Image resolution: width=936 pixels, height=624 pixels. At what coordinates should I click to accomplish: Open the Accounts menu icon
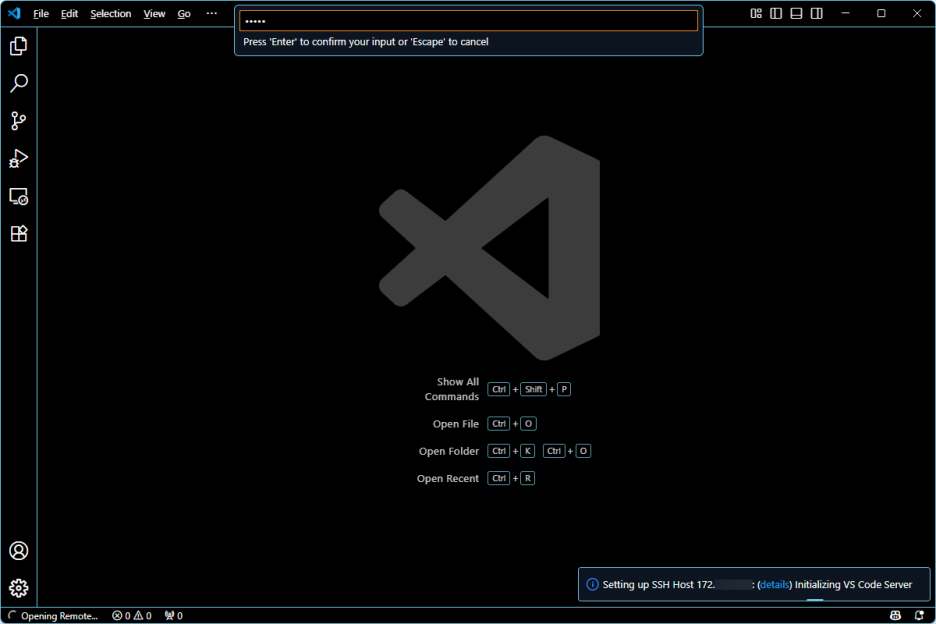pyautogui.click(x=19, y=551)
